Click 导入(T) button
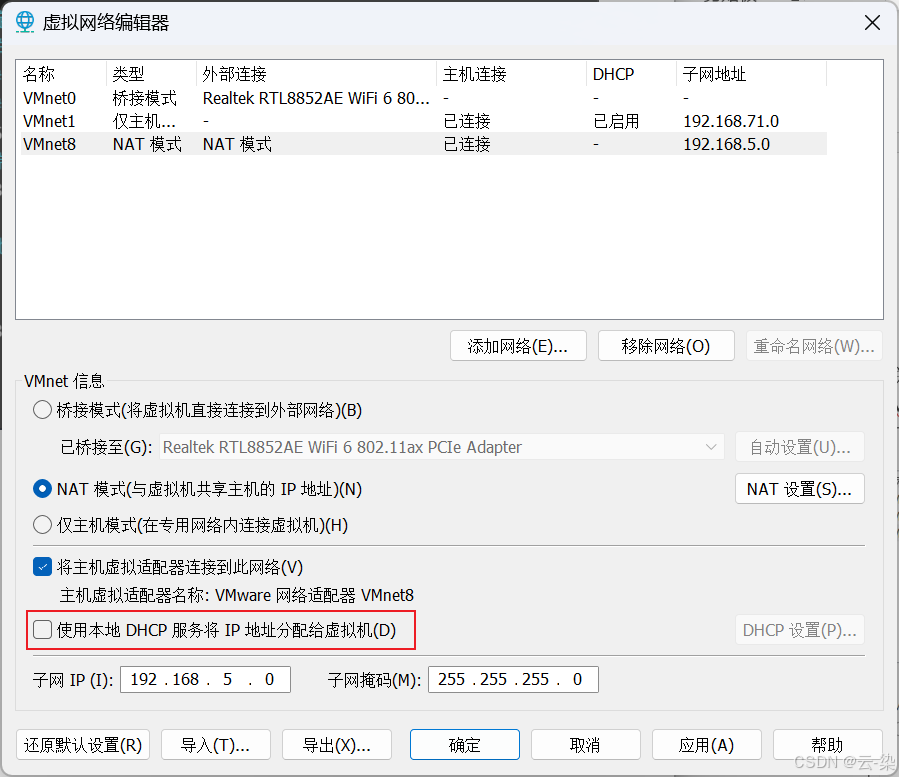899x777 pixels. click(x=216, y=745)
